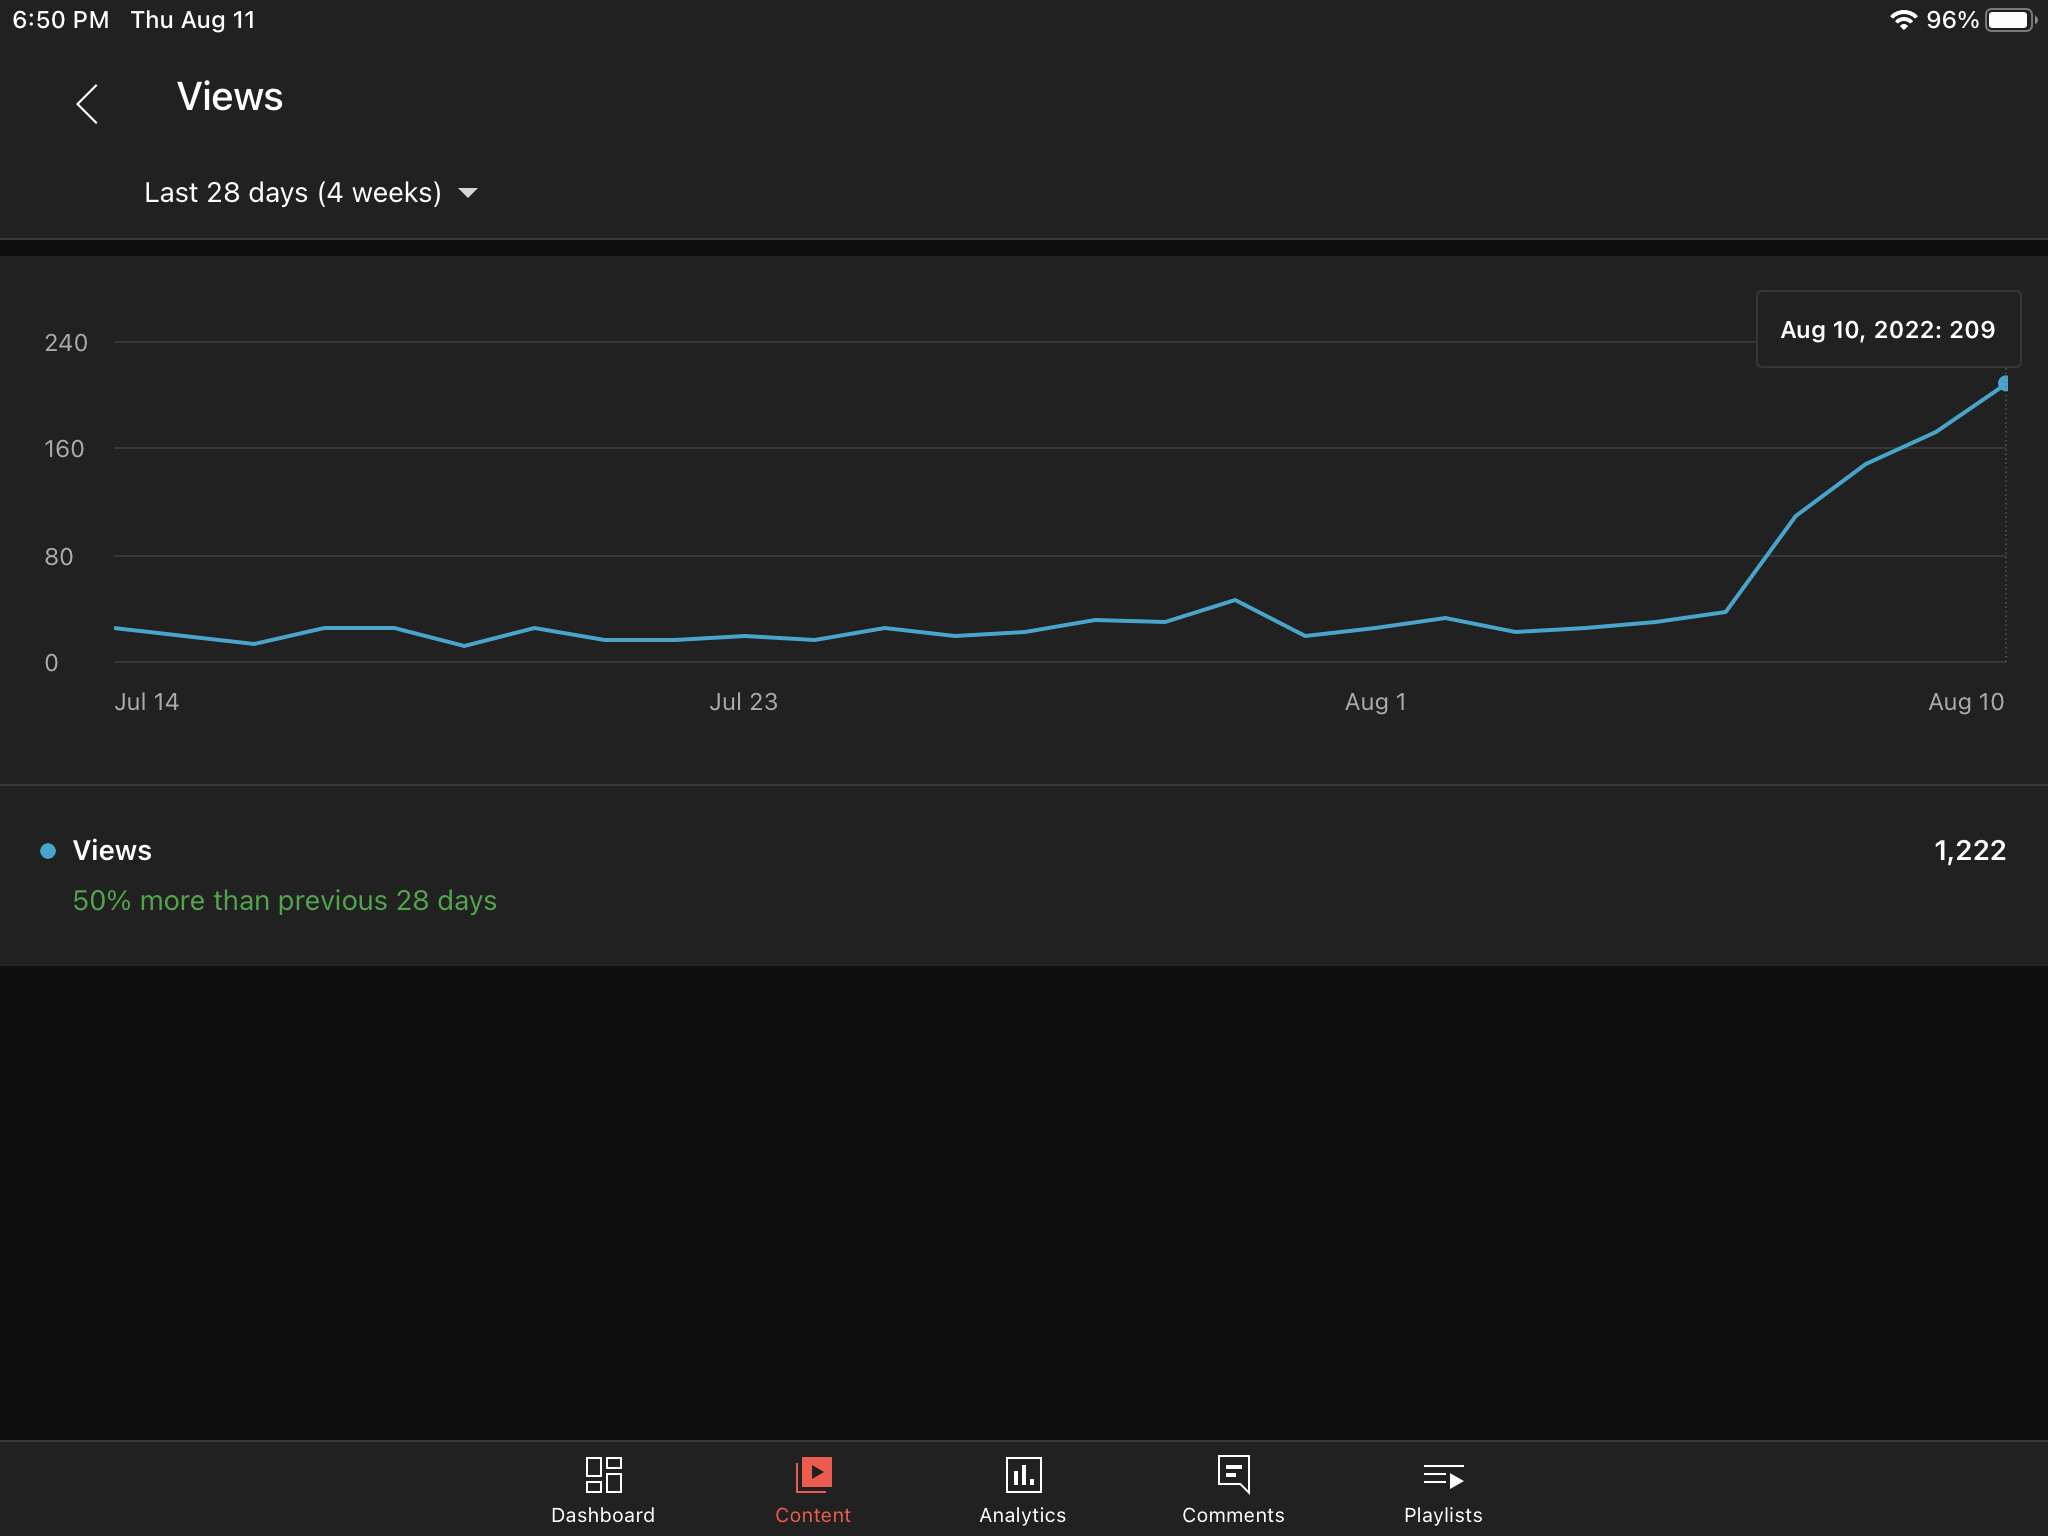The image size is (2048, 1536).
Task: Click the Views legend label
Action: pyautogui.click(x=112, y=851)
